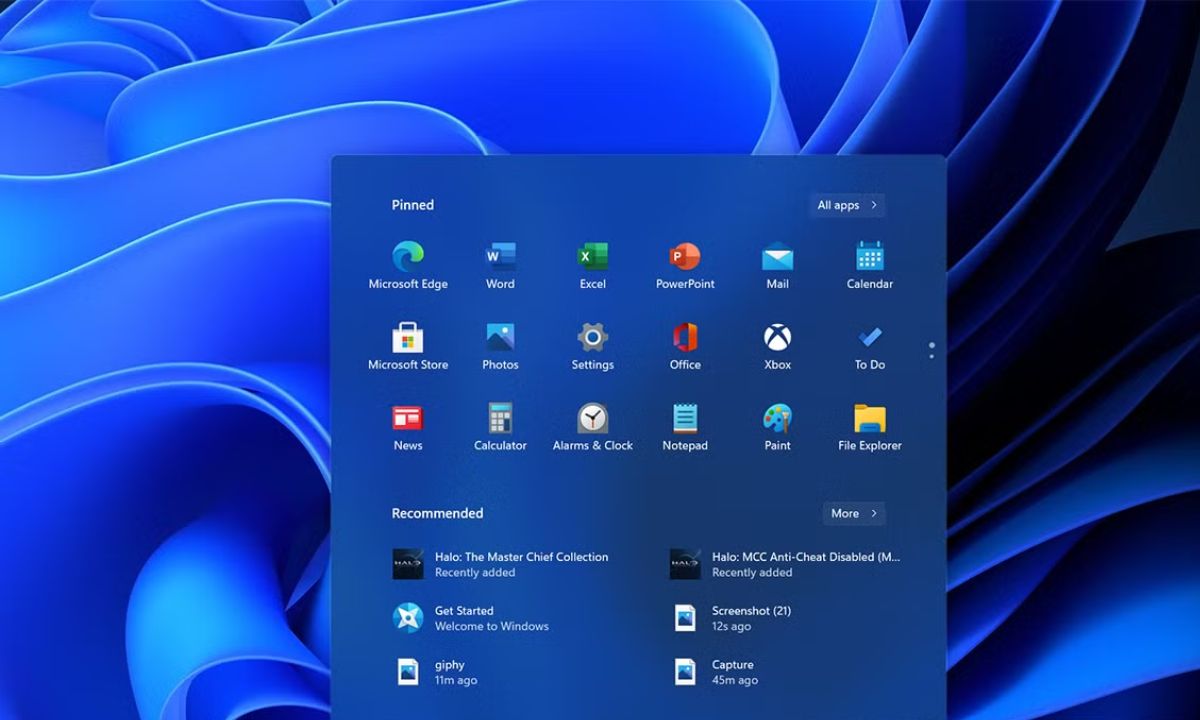Open the Capture recommended file

714,672
